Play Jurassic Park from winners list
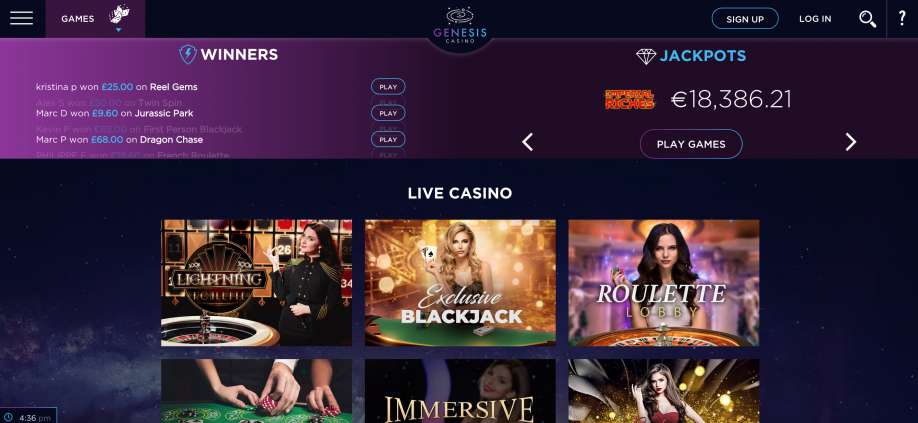The width and height of the screenshot is (918, 423). [x=388, y=113]
